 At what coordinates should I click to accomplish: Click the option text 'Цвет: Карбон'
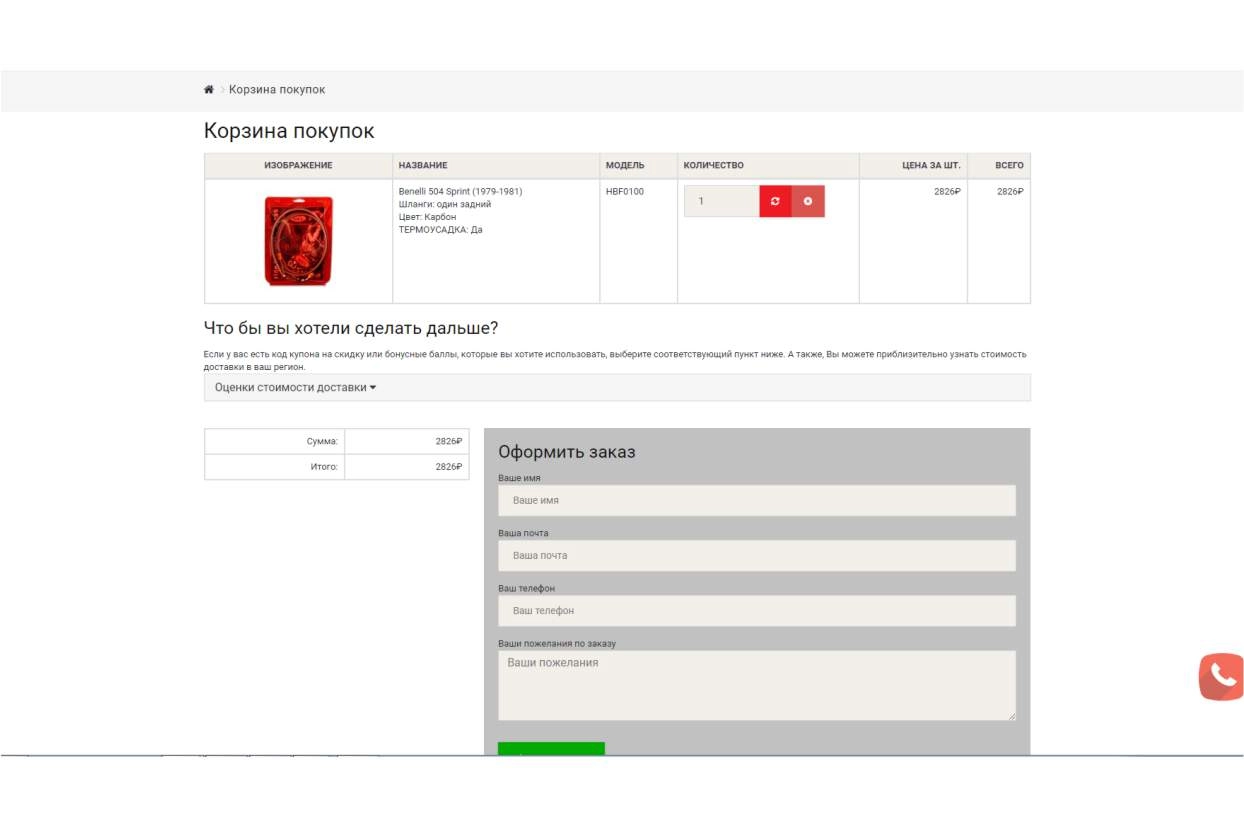click(x=427, y=217)
